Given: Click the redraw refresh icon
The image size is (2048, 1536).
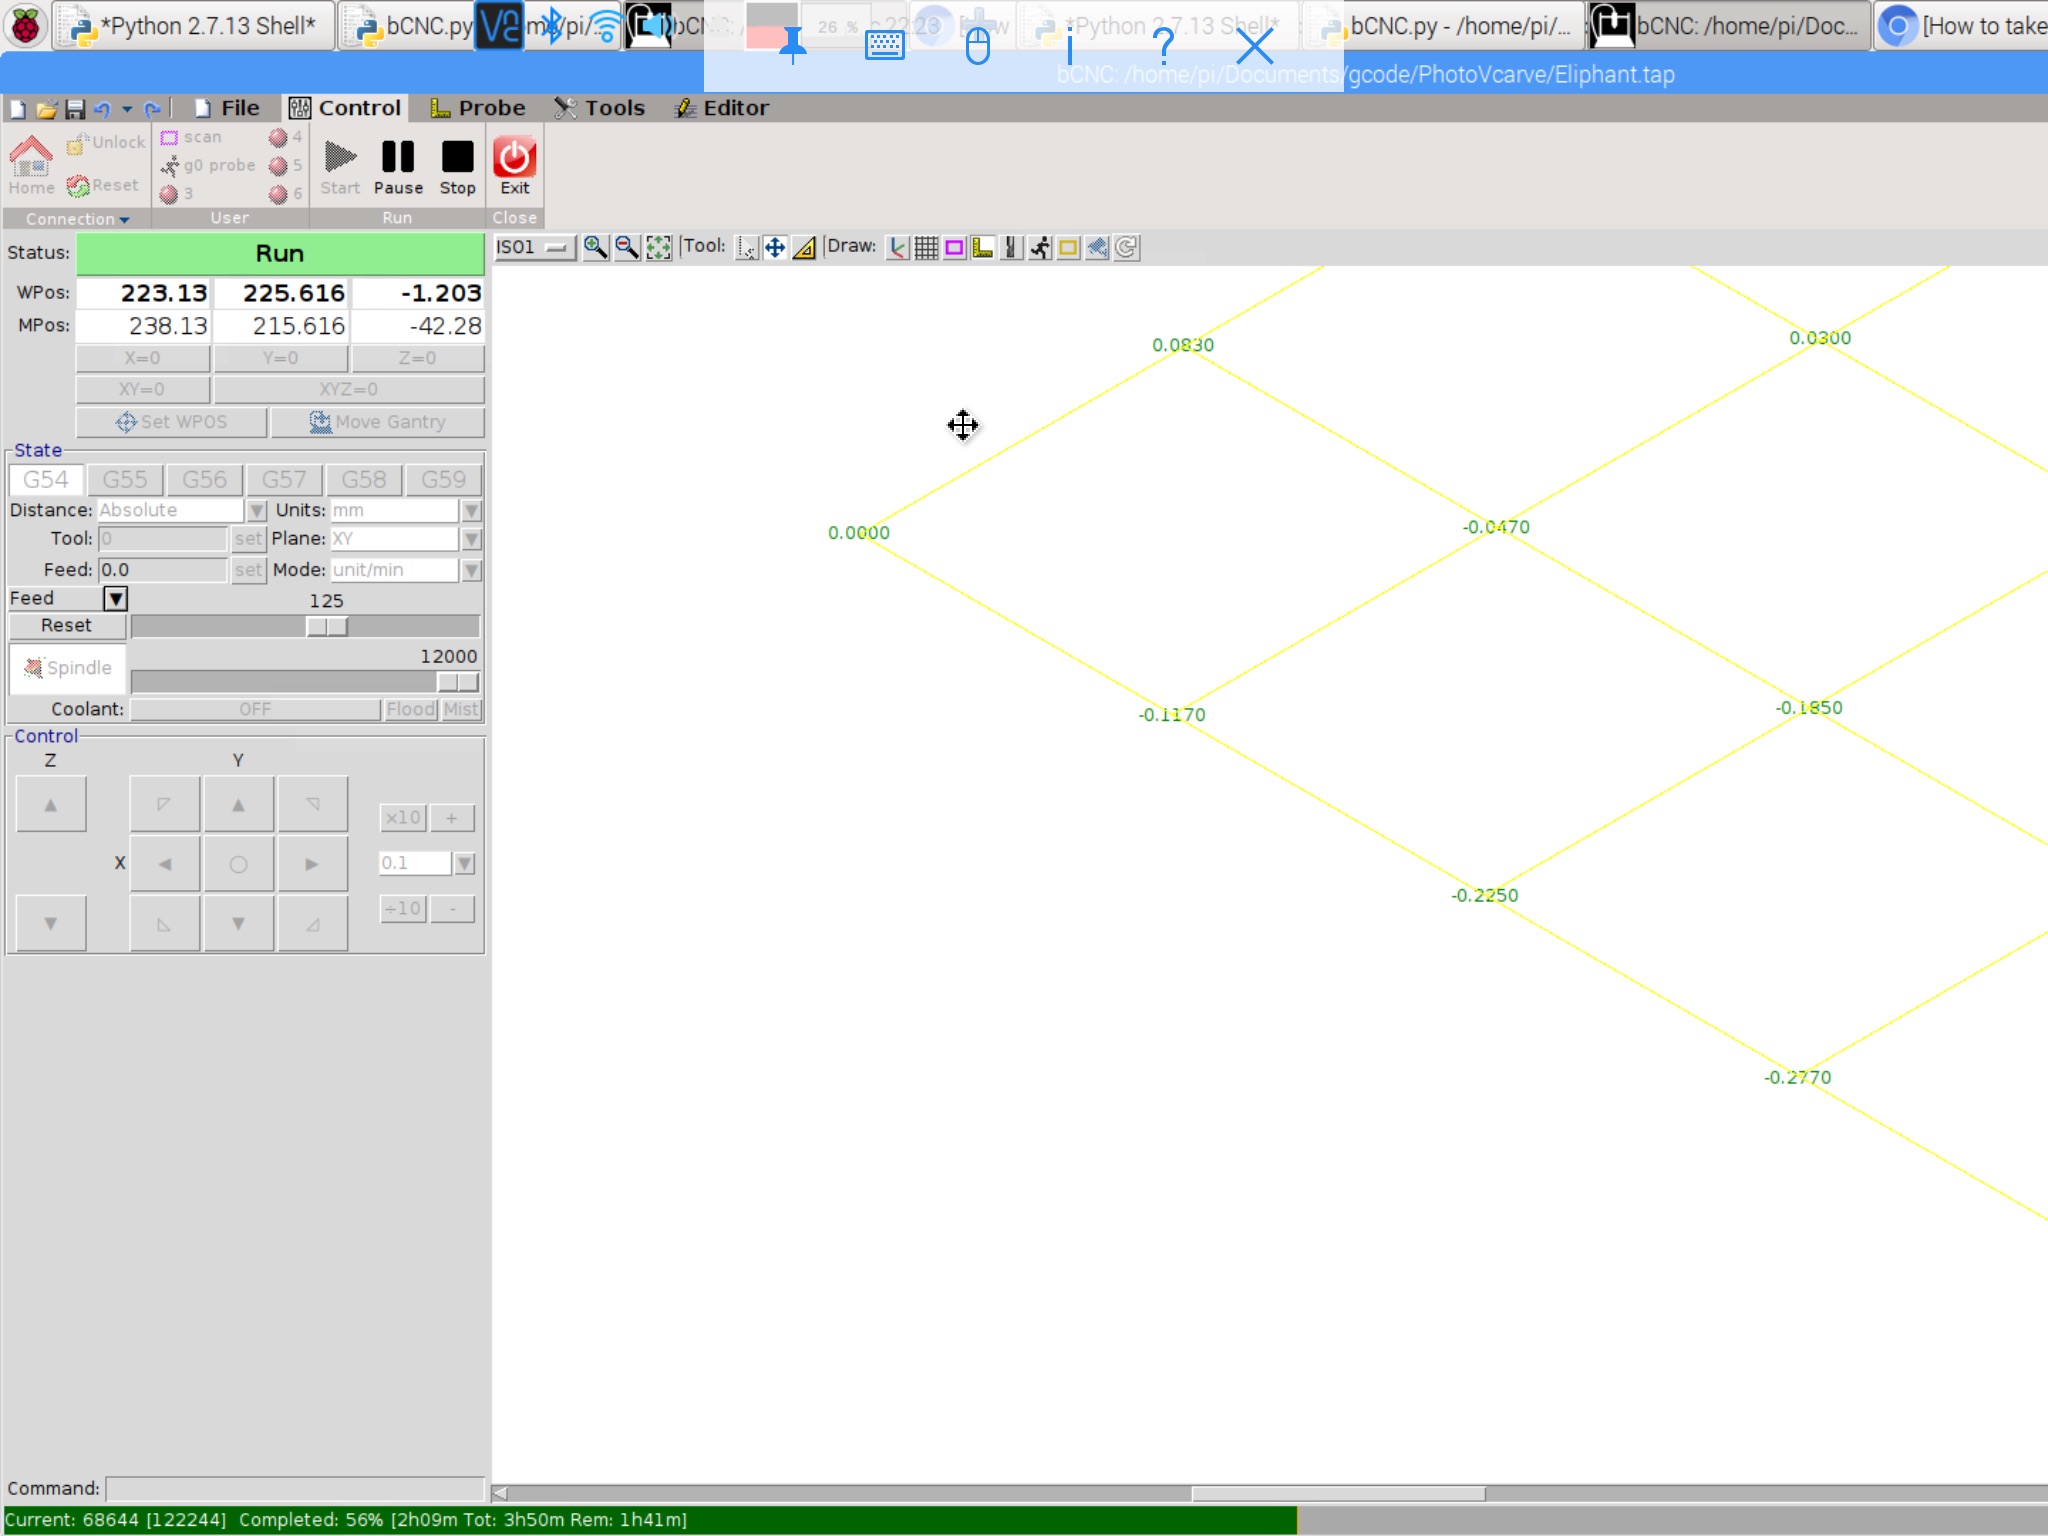Looking at the screenshot, I should click(1126, 248).
